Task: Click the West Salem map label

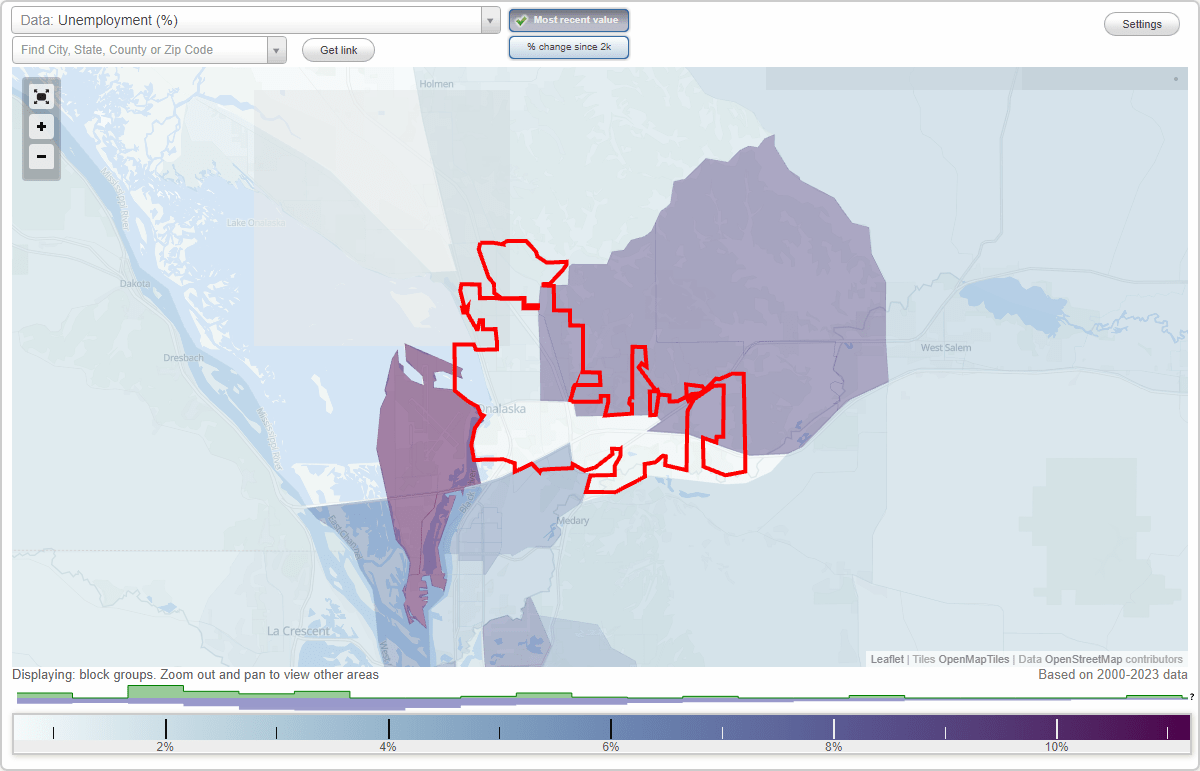Action: pos(946,347)
